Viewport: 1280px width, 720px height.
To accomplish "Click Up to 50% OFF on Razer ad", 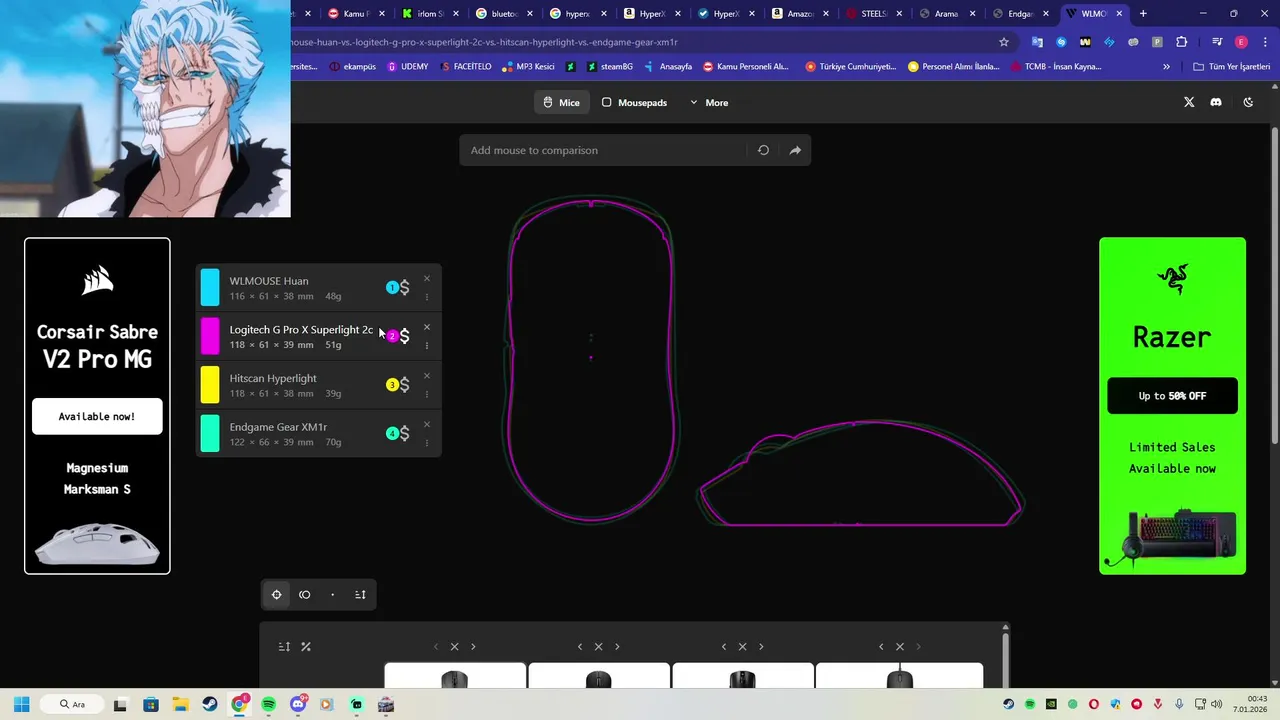I will (x=1172, y=396).
